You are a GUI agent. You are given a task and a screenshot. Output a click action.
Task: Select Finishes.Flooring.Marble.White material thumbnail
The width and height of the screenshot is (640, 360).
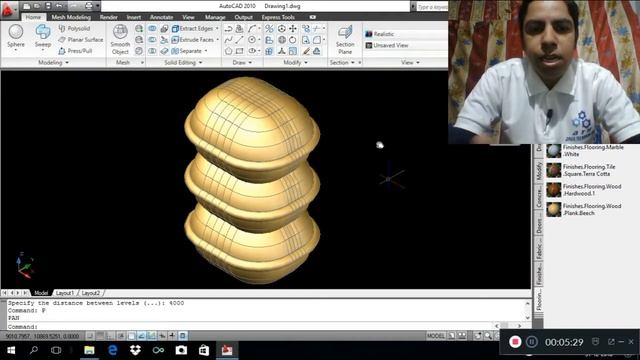(553, 151)
